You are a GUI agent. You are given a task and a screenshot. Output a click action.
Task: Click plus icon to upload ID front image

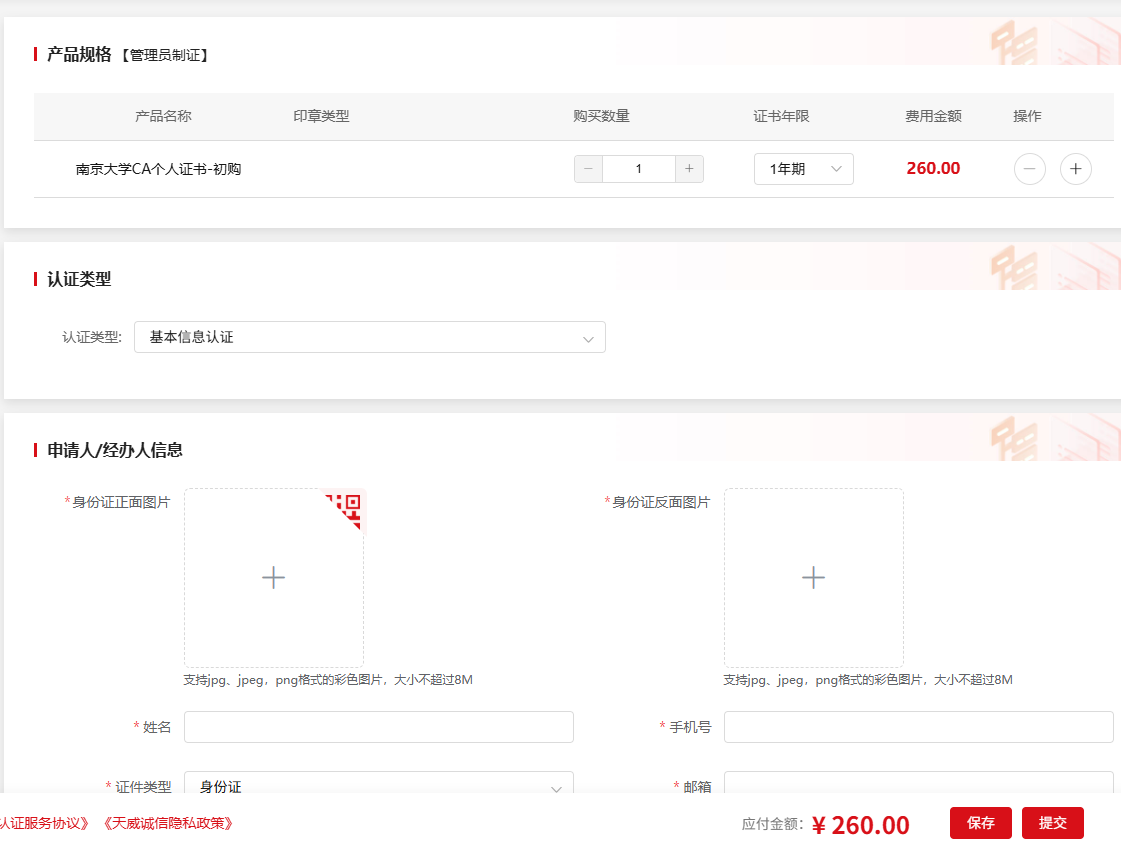coord(273,578)
